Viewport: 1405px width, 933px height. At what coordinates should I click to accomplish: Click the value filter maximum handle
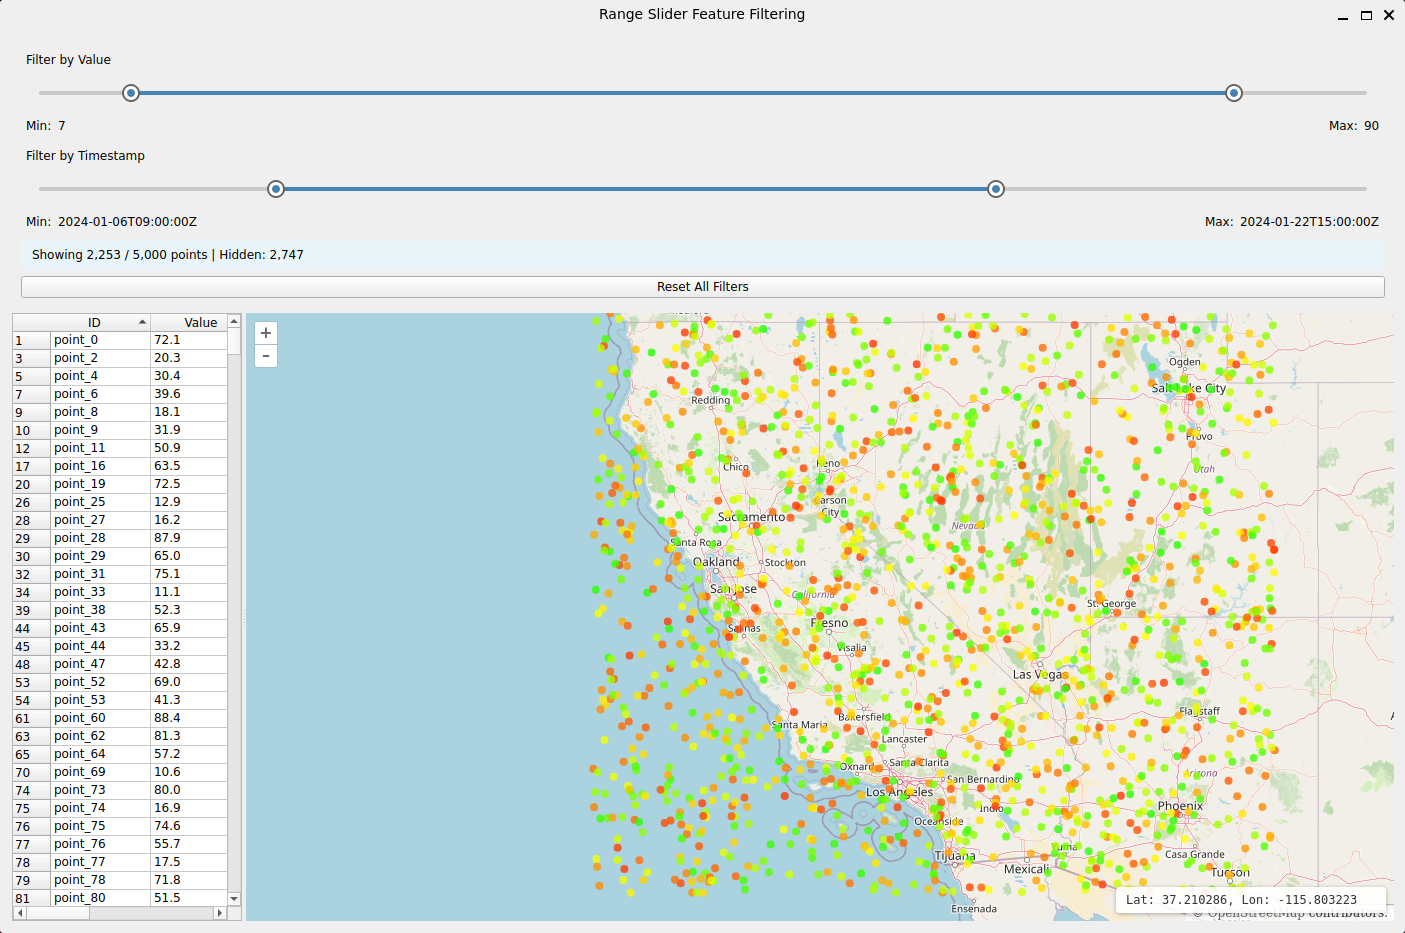1234,93
